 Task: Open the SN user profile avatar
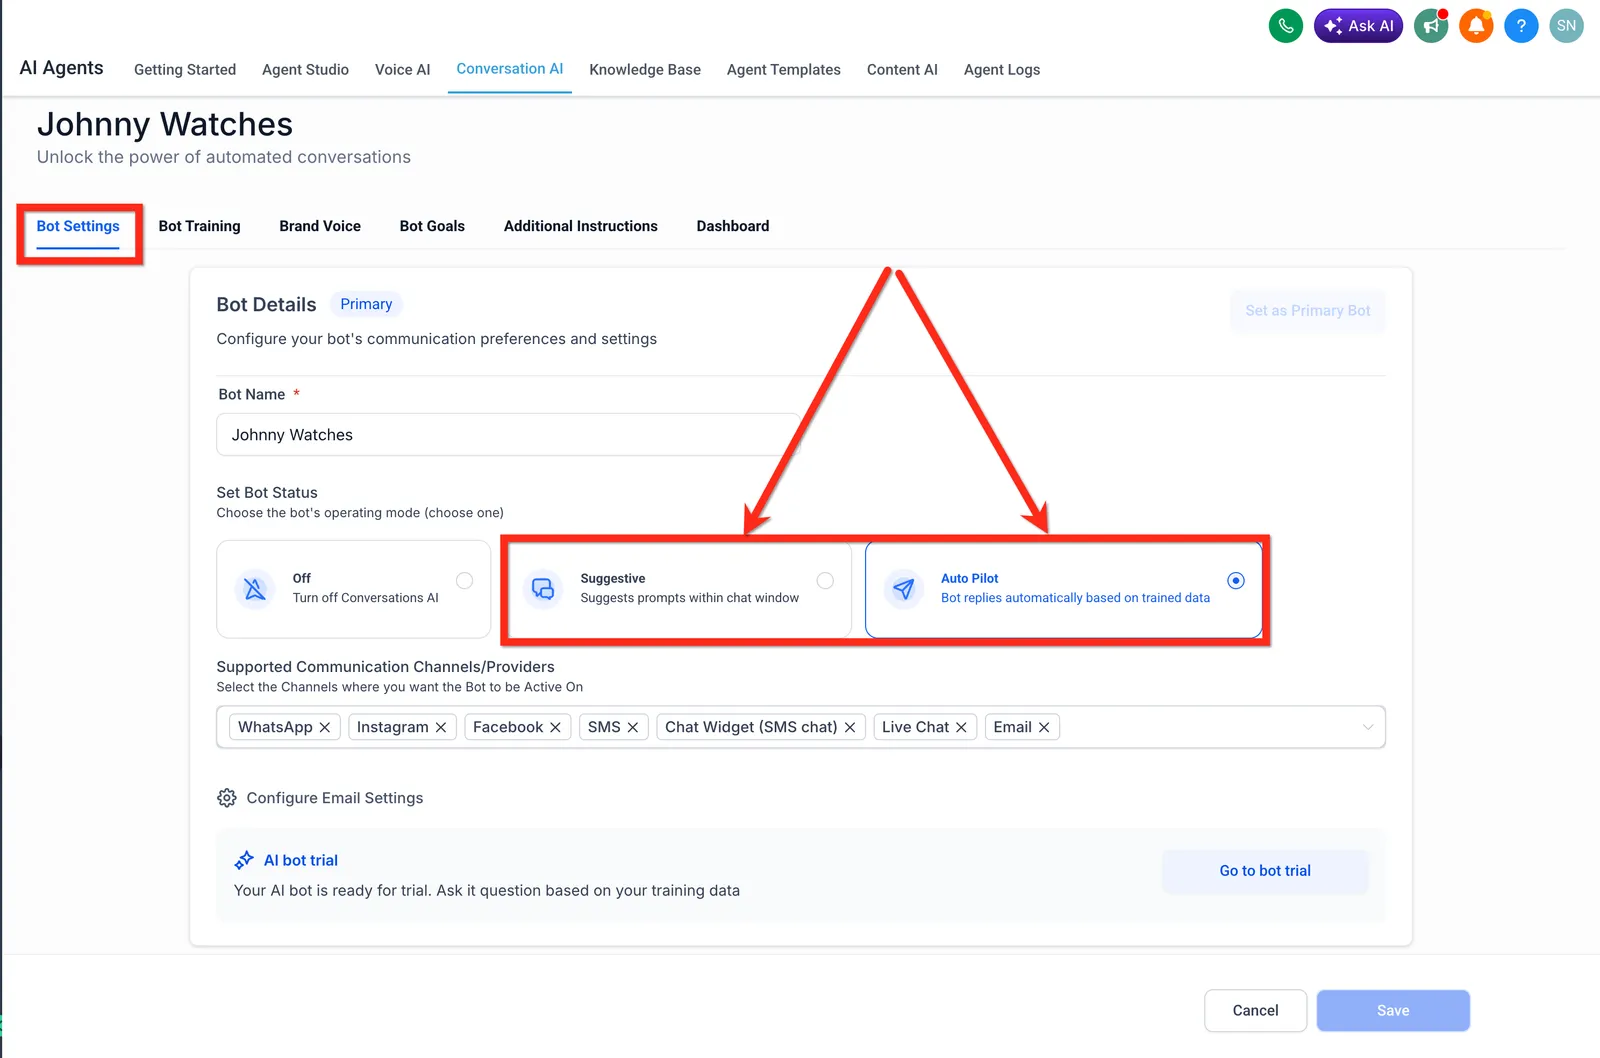(1566, 26)
